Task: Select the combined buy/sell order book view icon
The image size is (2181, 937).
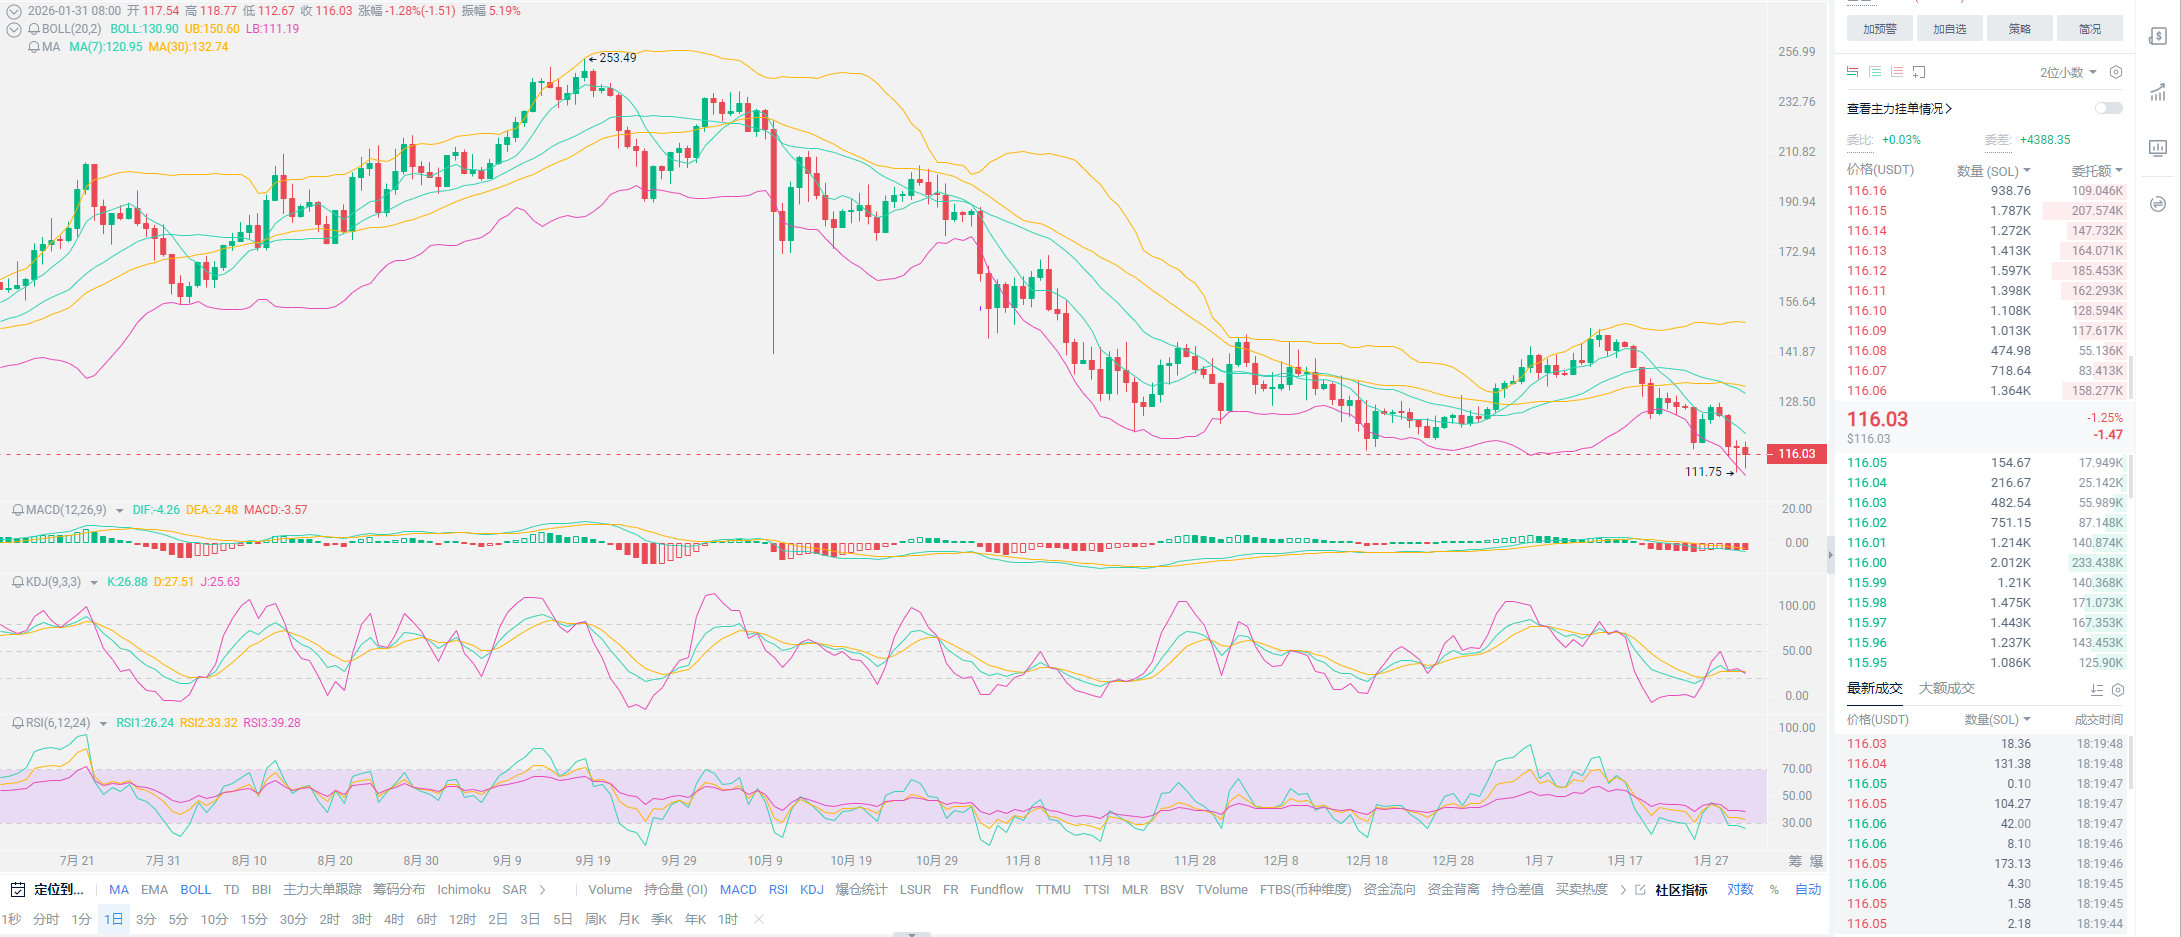Action: [x=1852, y=72]
